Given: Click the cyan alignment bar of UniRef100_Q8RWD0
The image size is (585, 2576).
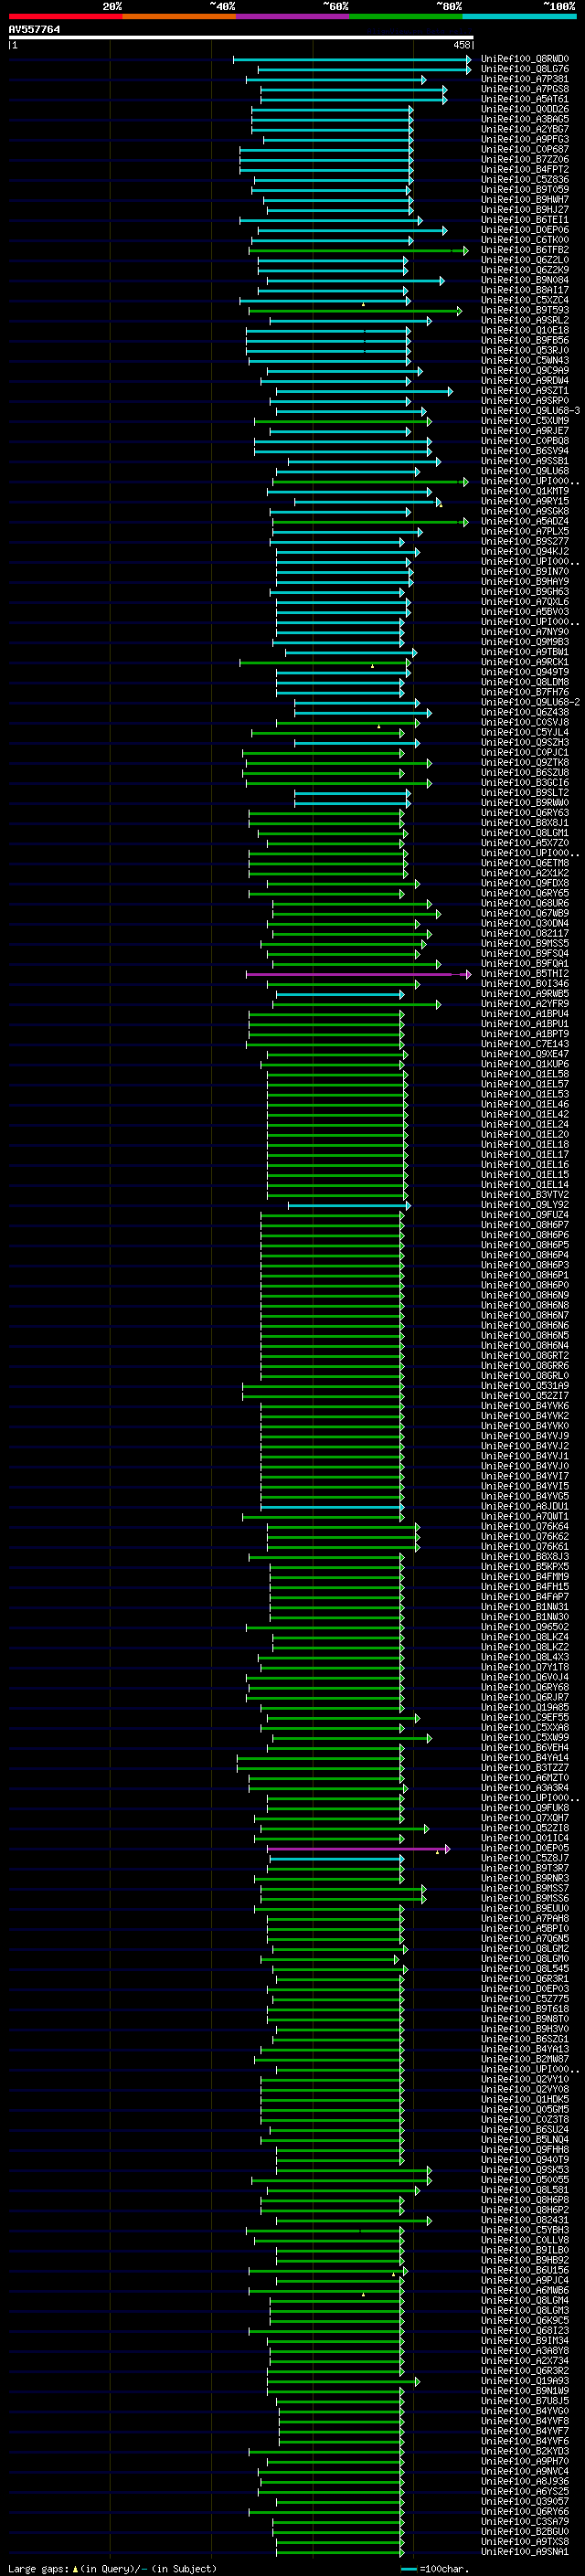Looking at the screenshot, I should pos(352,60).
